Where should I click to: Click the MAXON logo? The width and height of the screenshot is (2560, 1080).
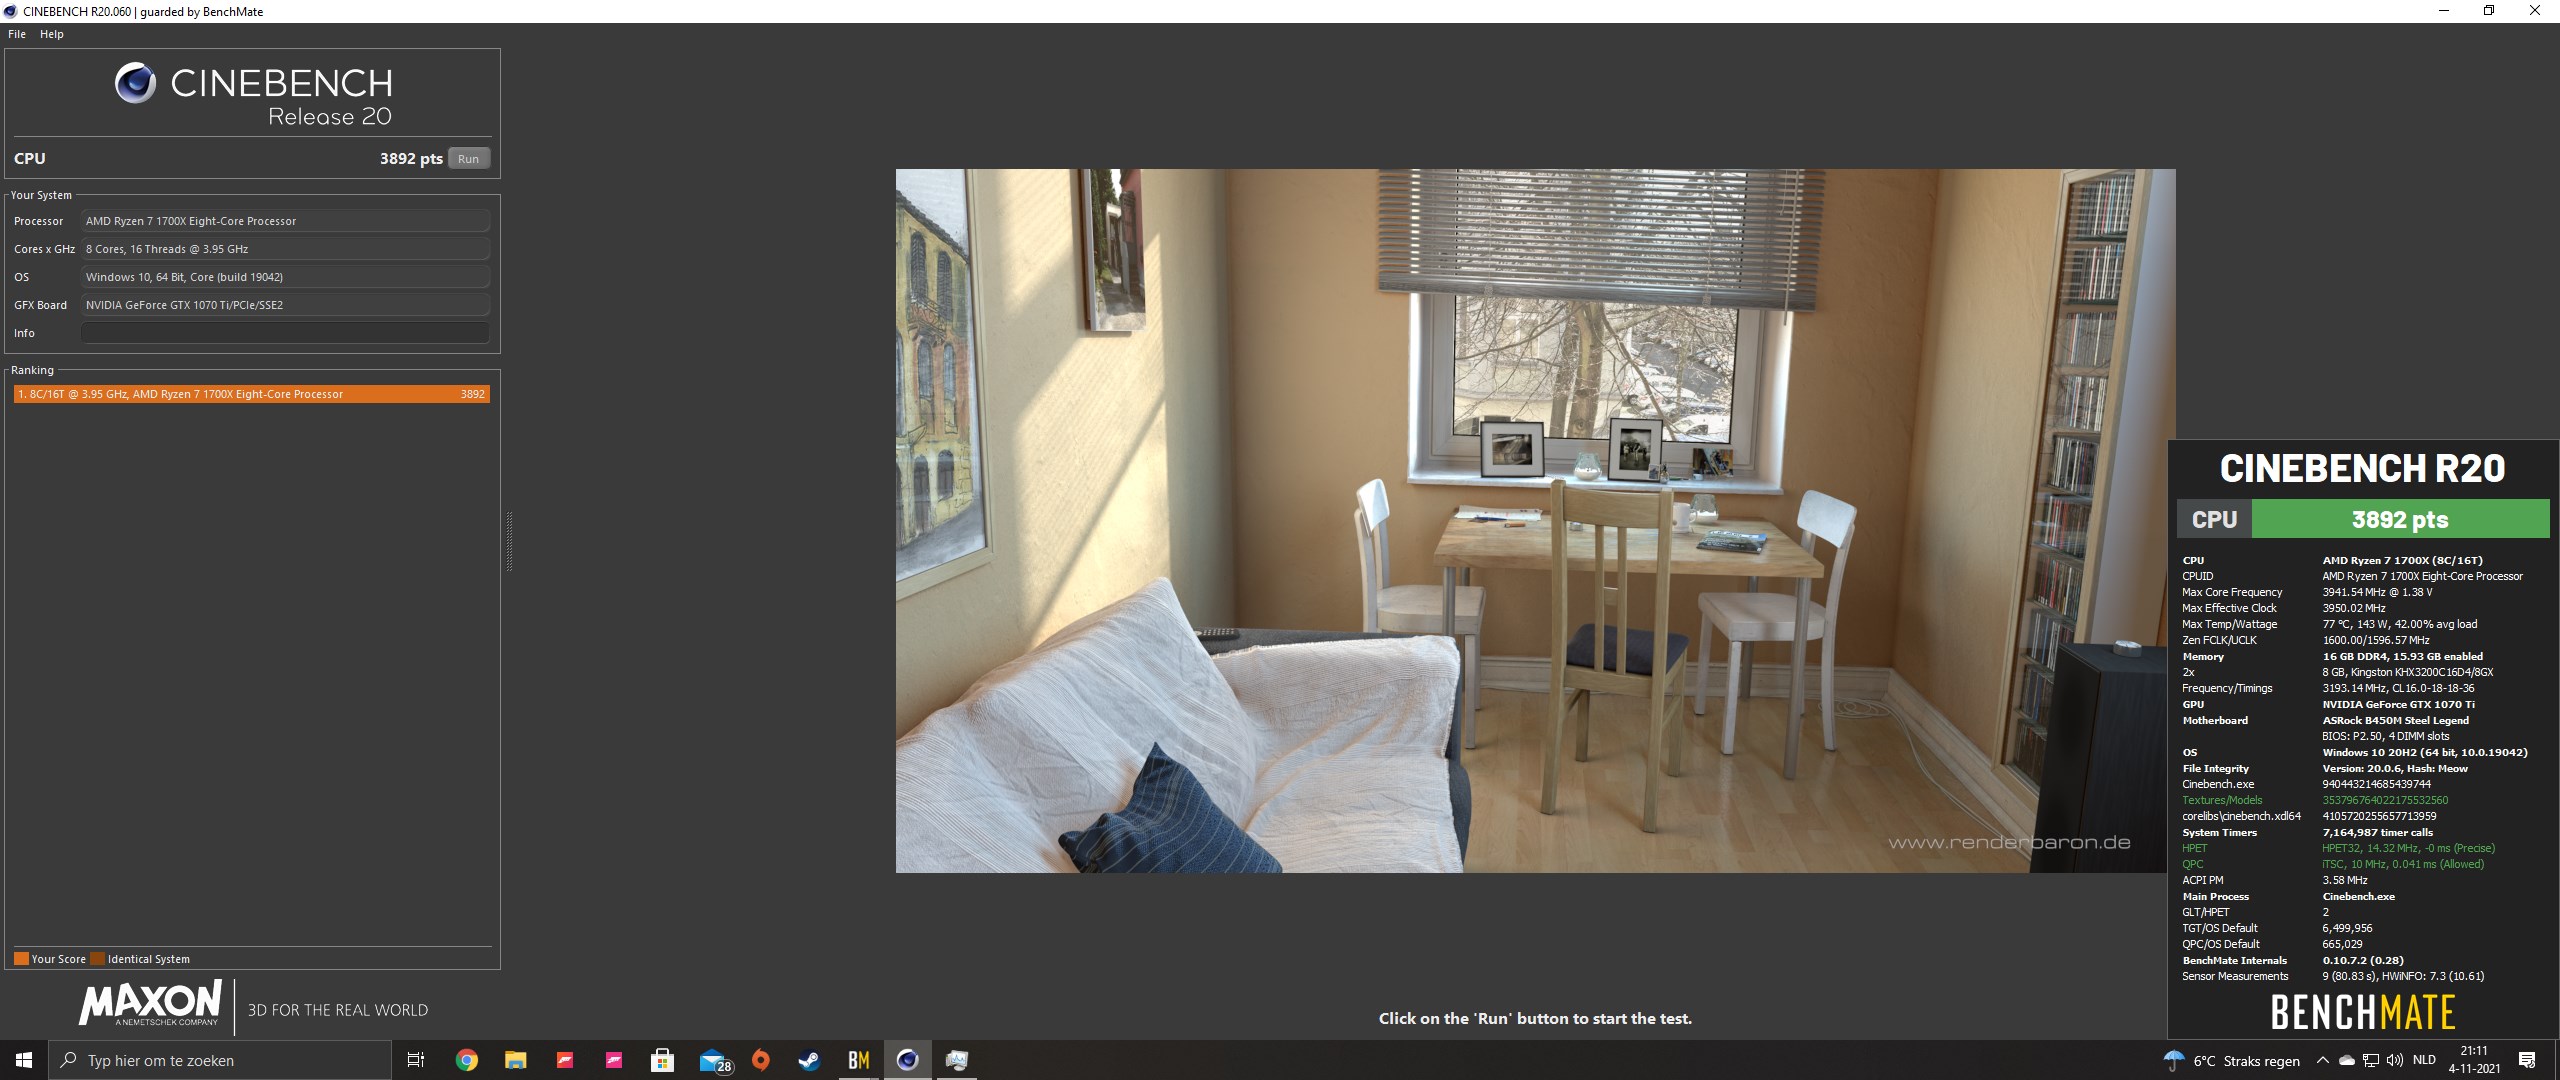pyautogui.click(x=150, y=1003)
